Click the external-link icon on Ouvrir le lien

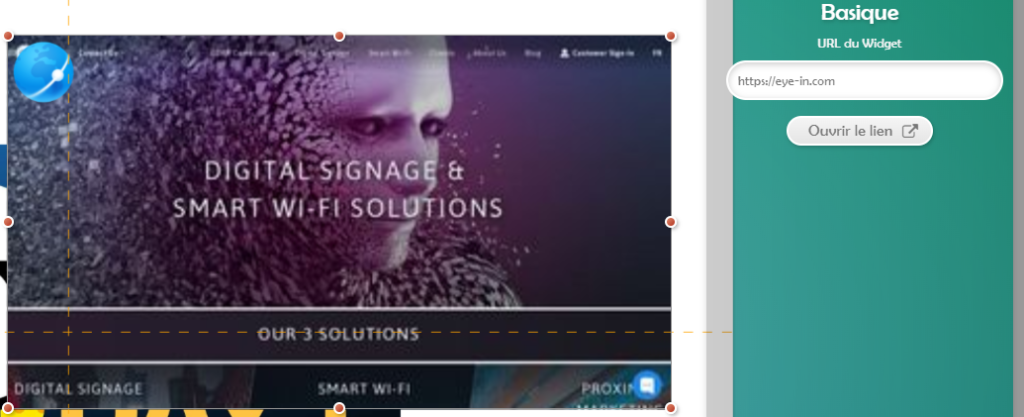(909, 131)
